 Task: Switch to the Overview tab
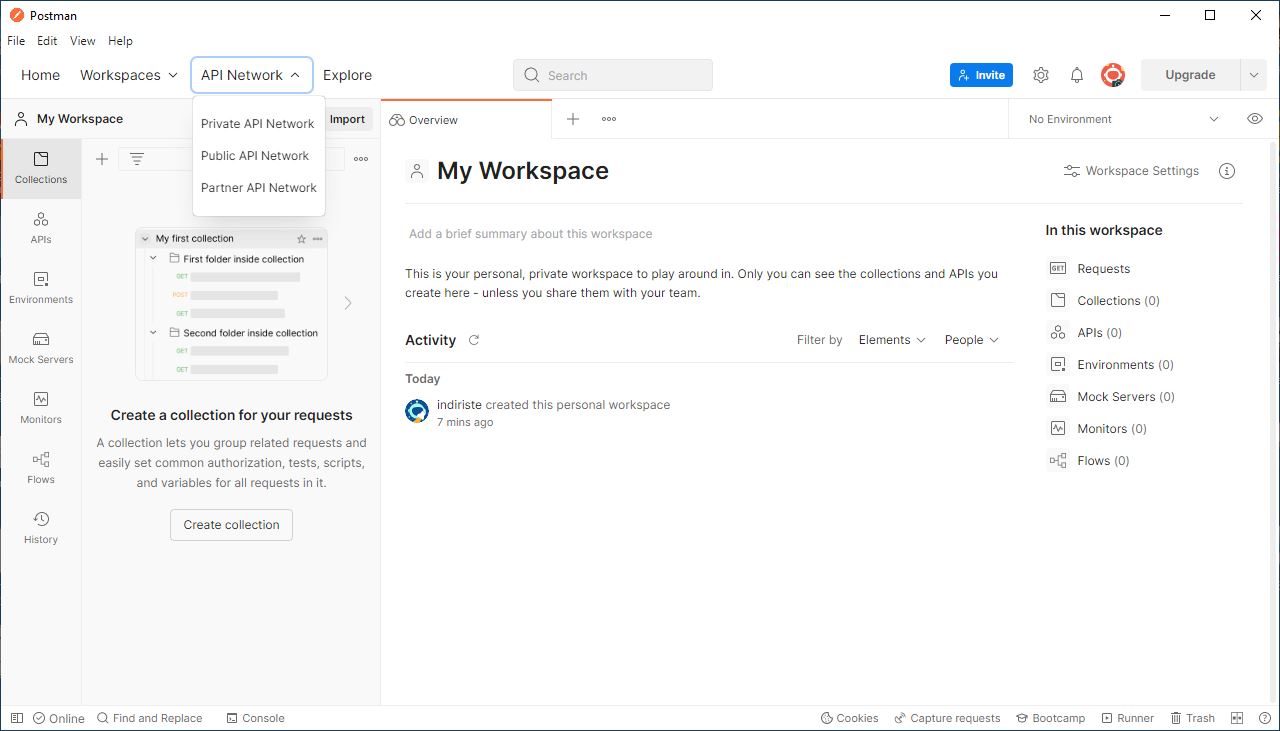(x=466, y=119)
